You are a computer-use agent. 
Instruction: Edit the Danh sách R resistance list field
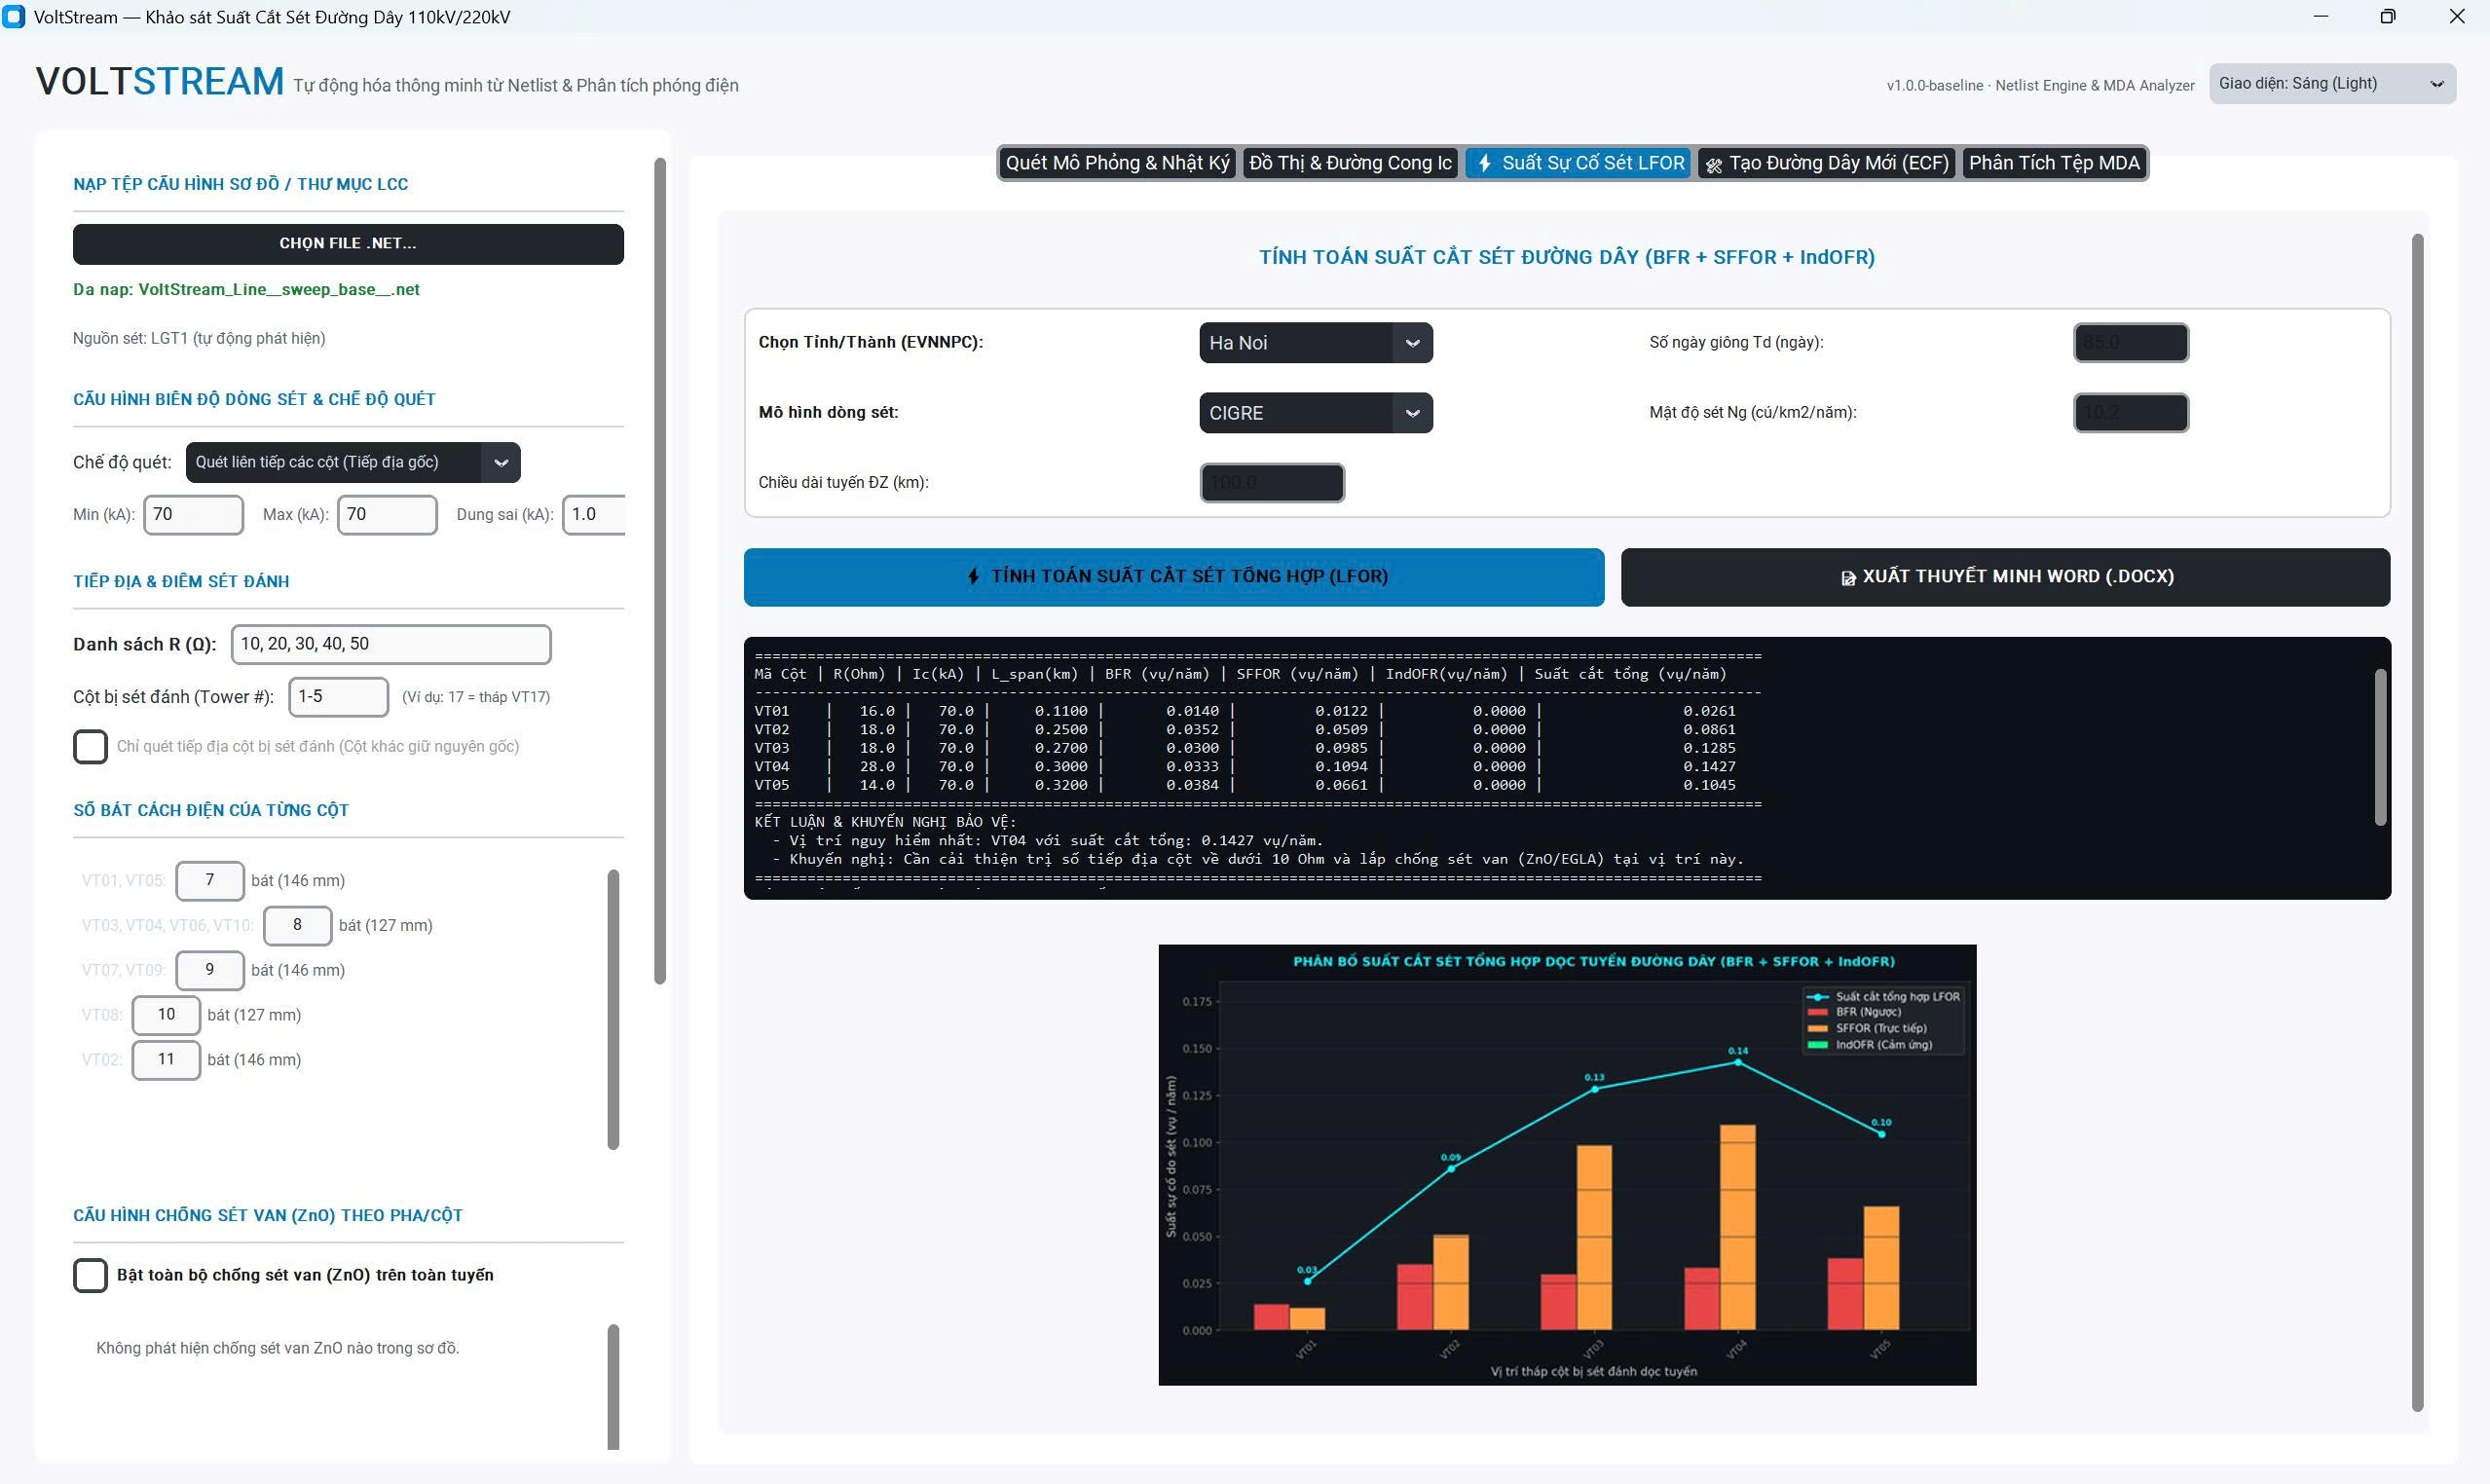pyautogui.click(x=391, y=645)
